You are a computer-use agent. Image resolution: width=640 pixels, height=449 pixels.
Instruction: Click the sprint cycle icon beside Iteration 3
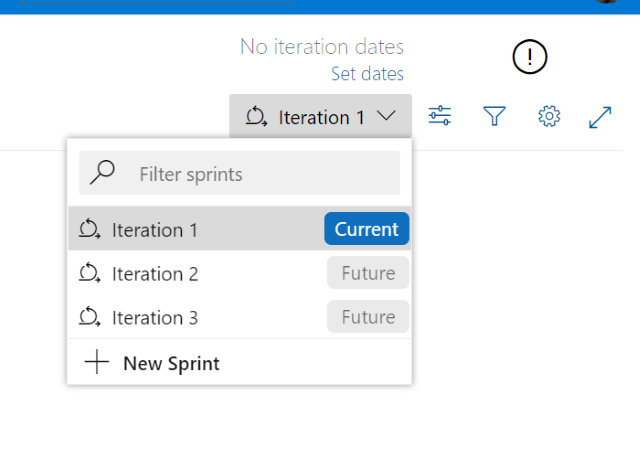point(89,317)
